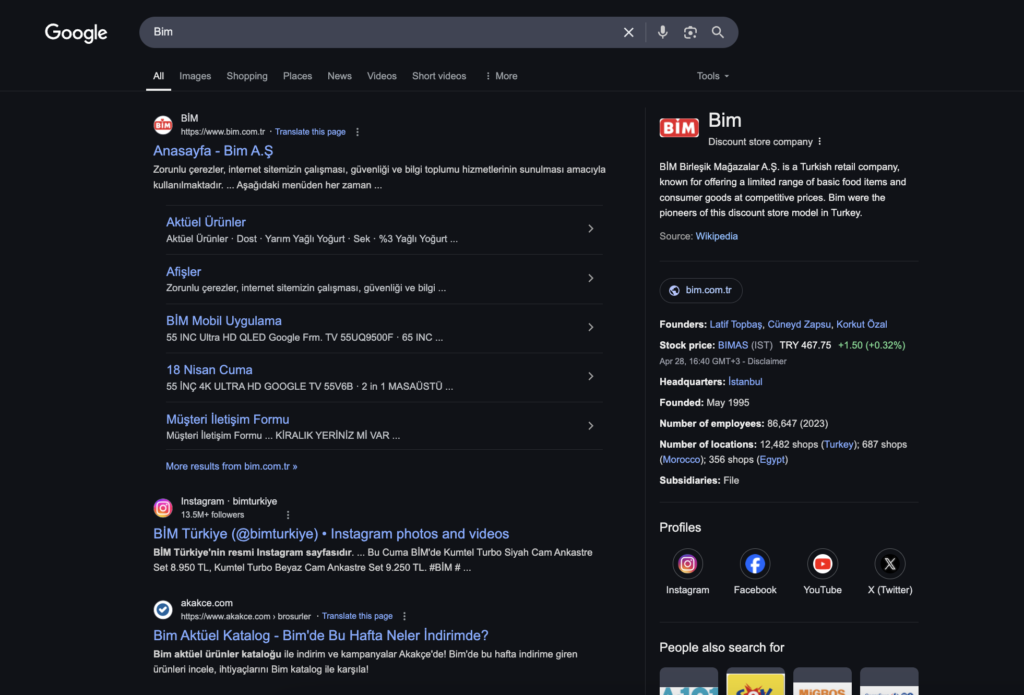Open BİM X (Twitter) profile icon
Image resolution: width=1024 pixels, height=695 pixels.
click(x=889, y=564)
